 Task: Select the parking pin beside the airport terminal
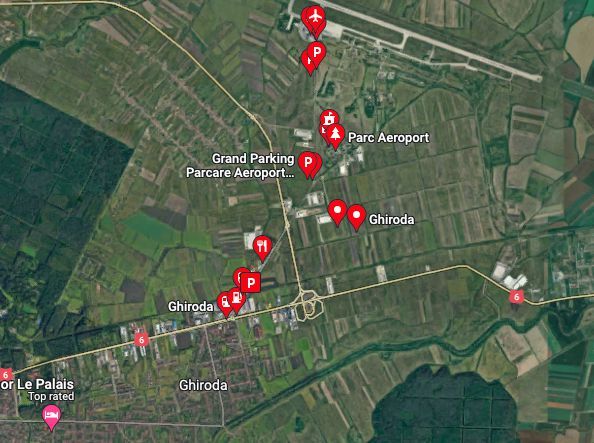pyautogui.click(x=316, y=53)
